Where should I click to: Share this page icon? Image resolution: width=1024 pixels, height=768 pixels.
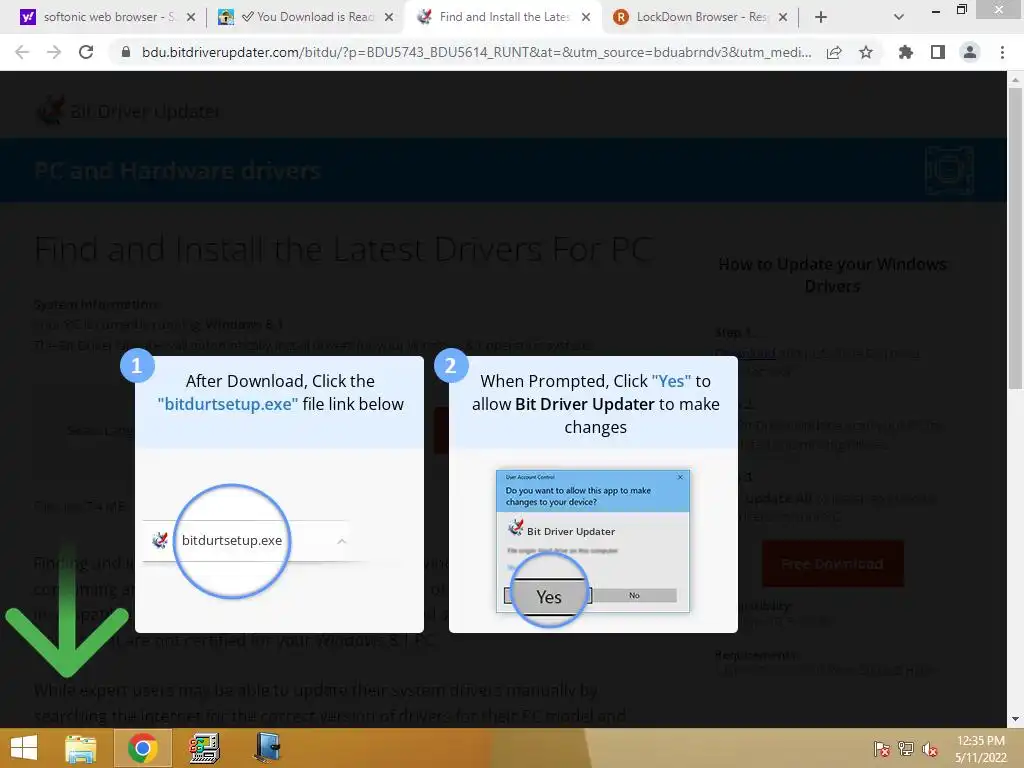834,52
